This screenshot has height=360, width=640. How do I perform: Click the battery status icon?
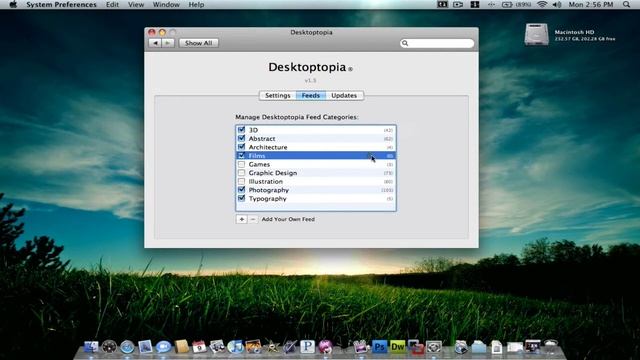[x=507, y=4]
